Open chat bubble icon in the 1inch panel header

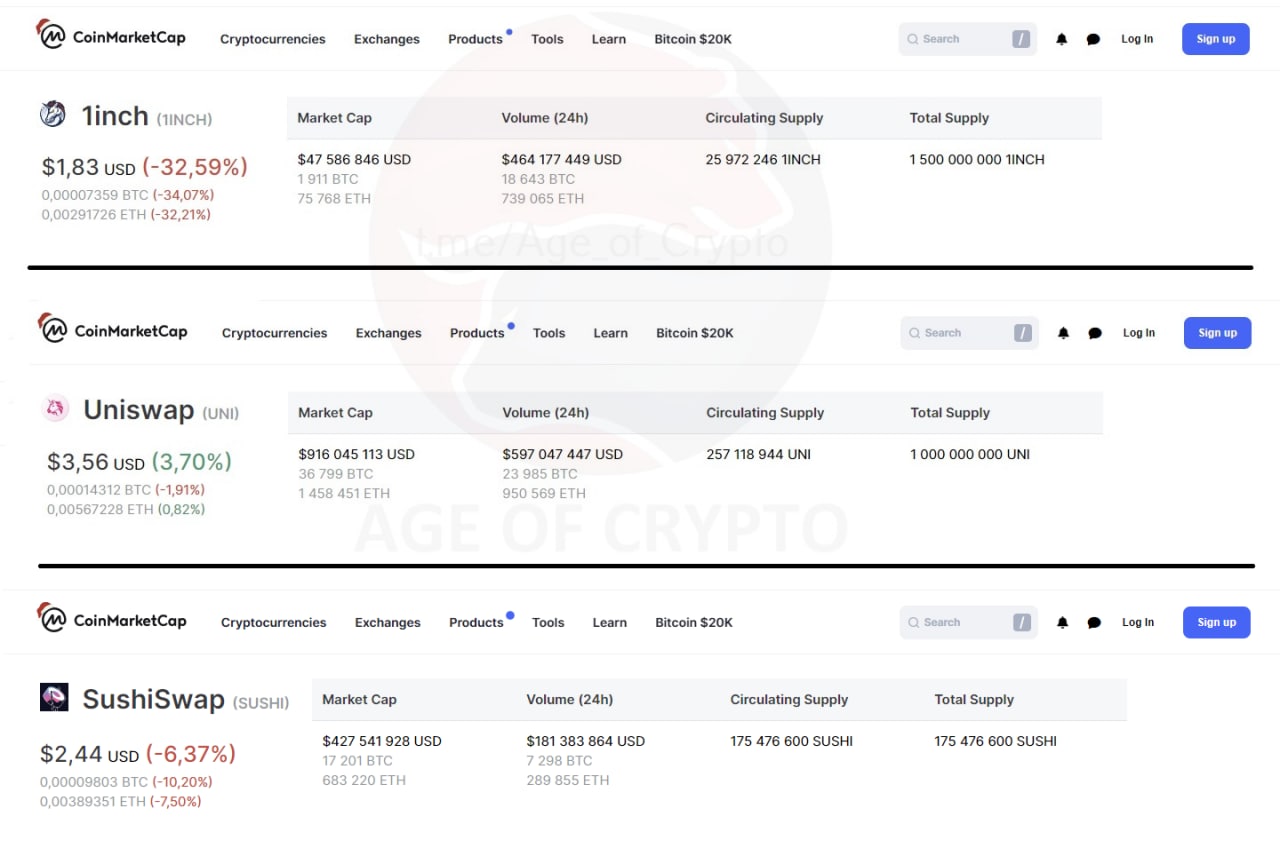click(x=1094, y=40)
